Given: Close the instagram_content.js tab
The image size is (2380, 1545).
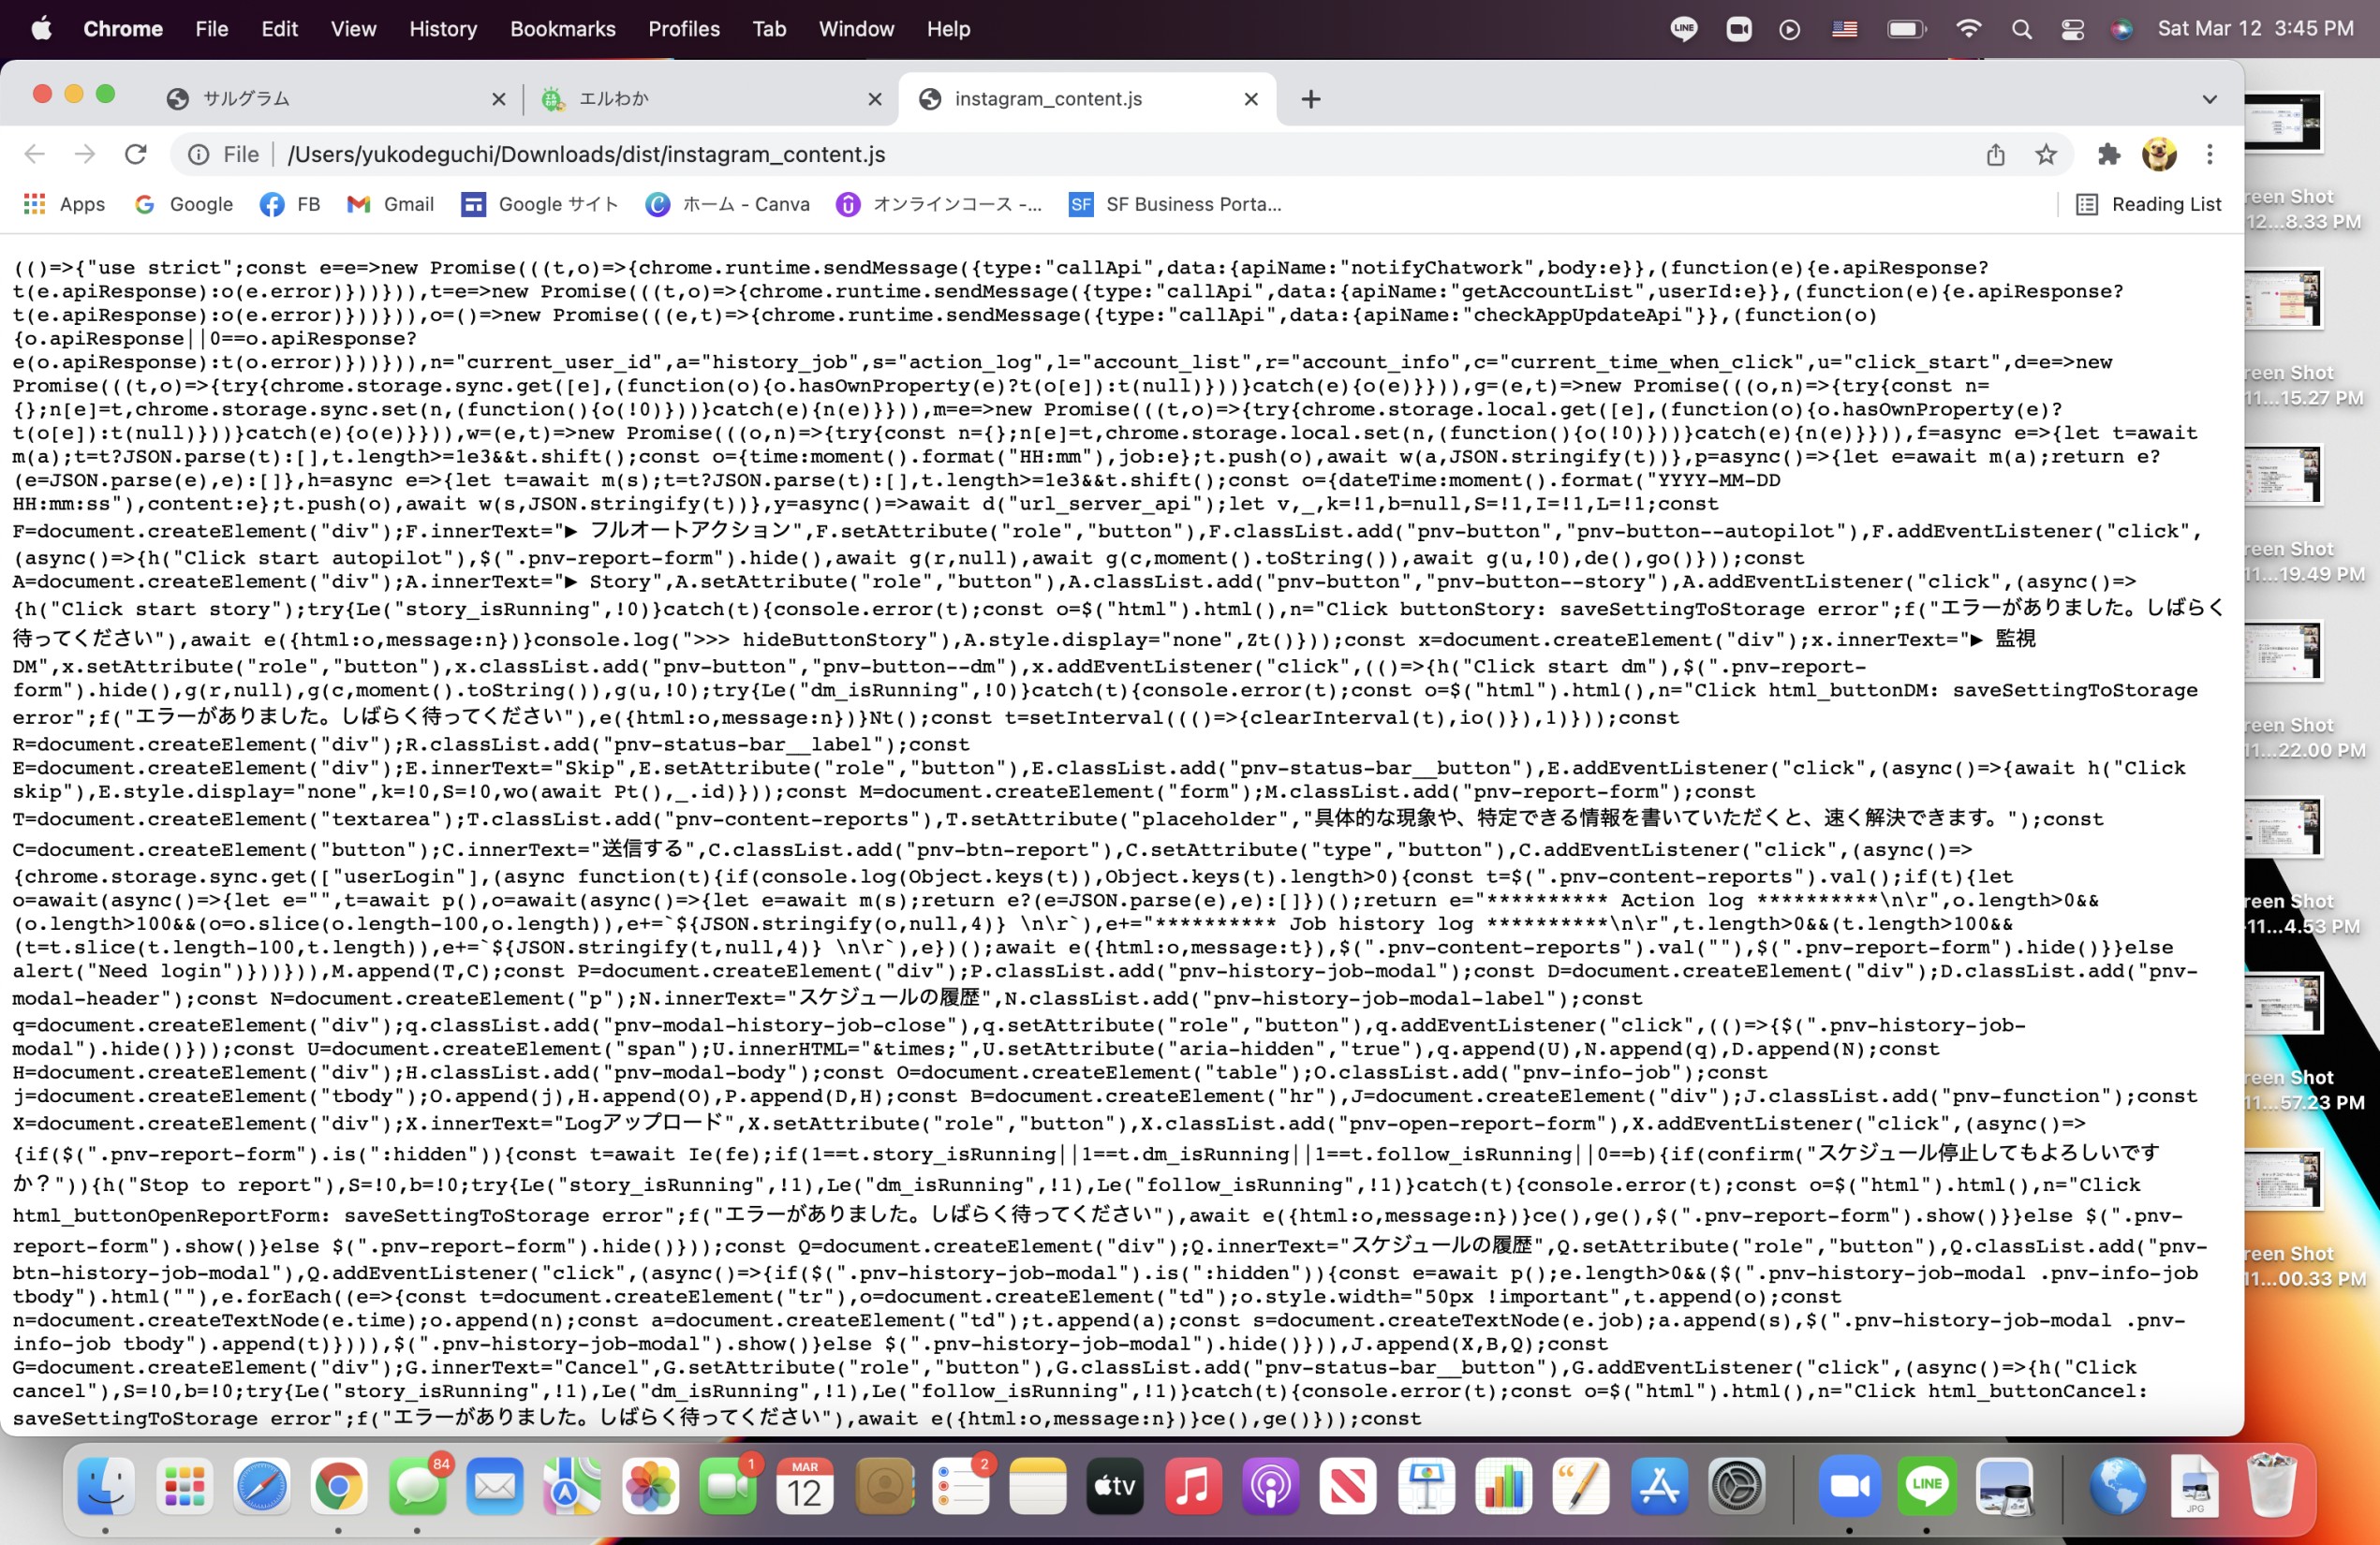Looking at the screenshot, I should (x=1251, y=99).
